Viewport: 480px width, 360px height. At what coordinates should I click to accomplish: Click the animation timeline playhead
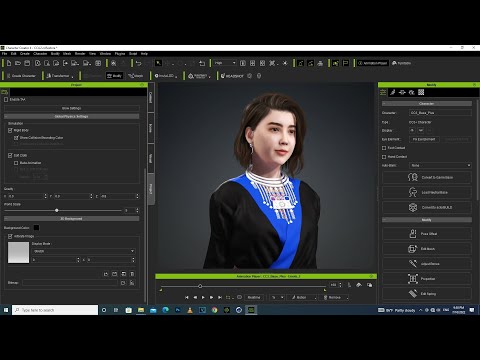click(x=200, y=286)
